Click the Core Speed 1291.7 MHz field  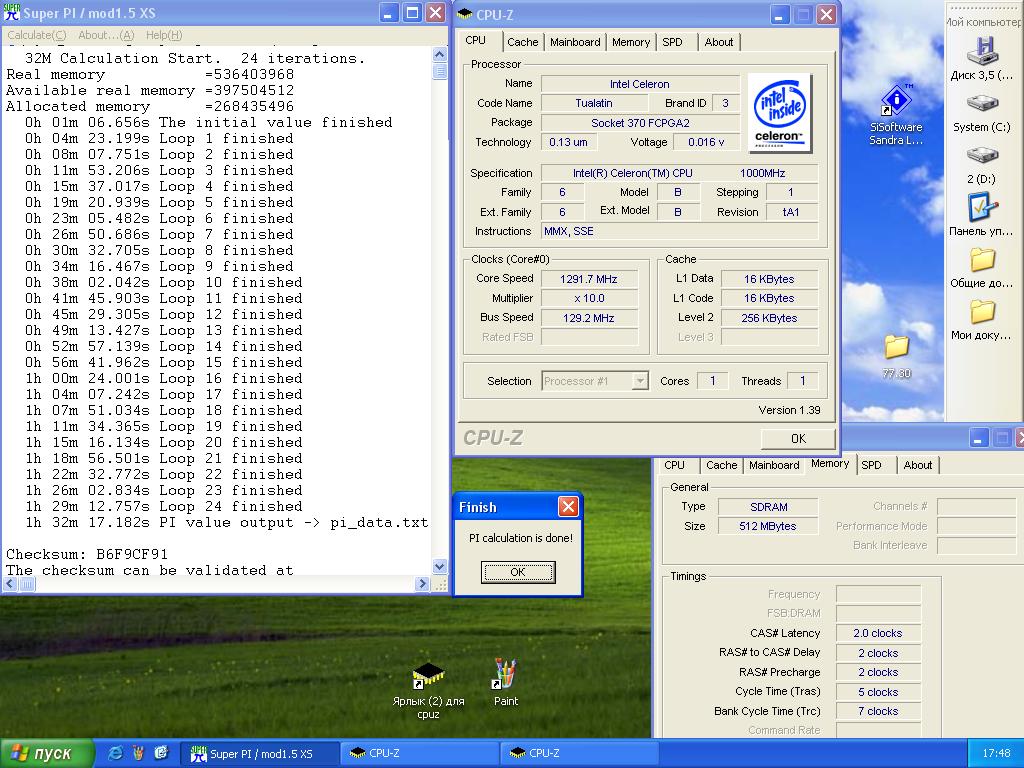[x=588, y=279]
